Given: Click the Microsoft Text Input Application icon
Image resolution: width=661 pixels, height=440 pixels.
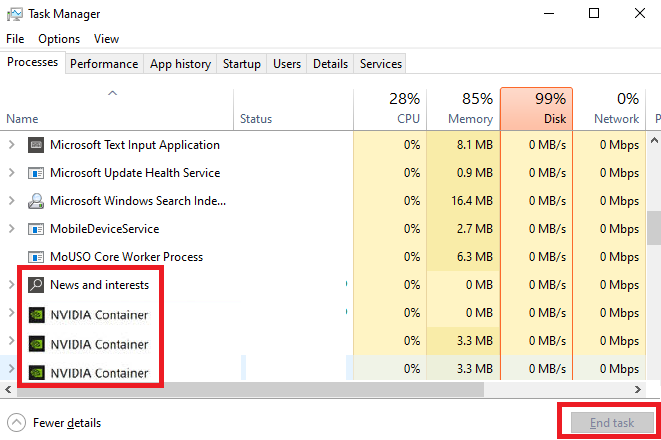Looking at the screenshot, I should coord(36,145).
